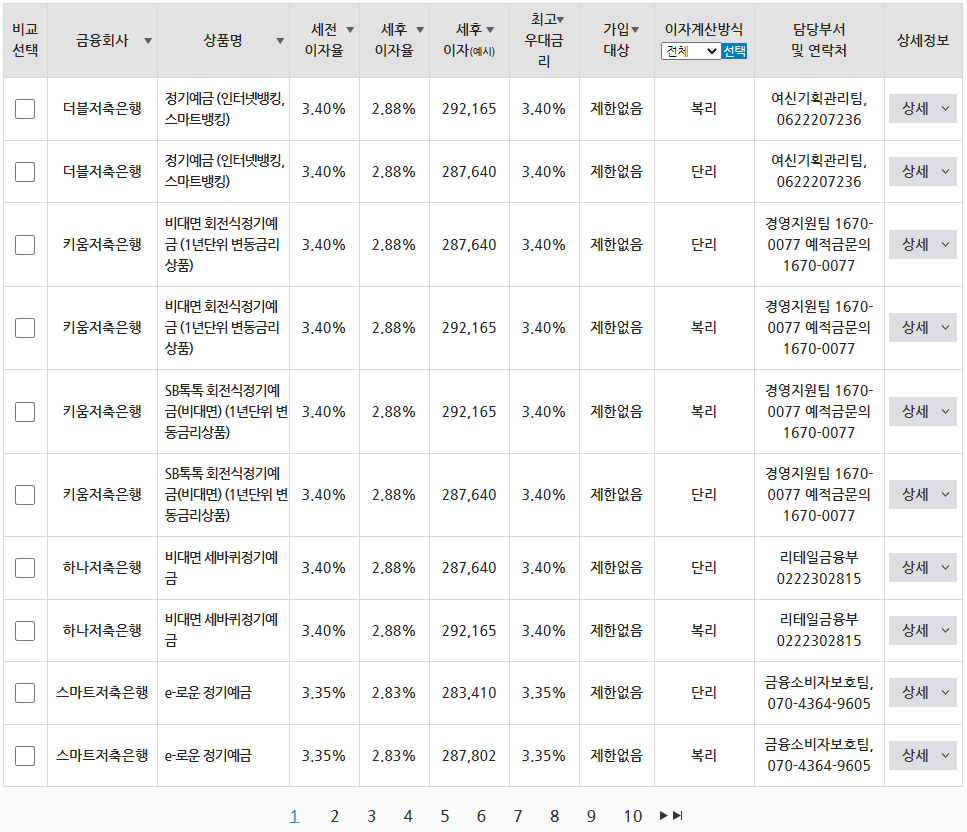
Task: Click 리테일금융부 contact in 하나 단리 row
Action: [819, 567]
